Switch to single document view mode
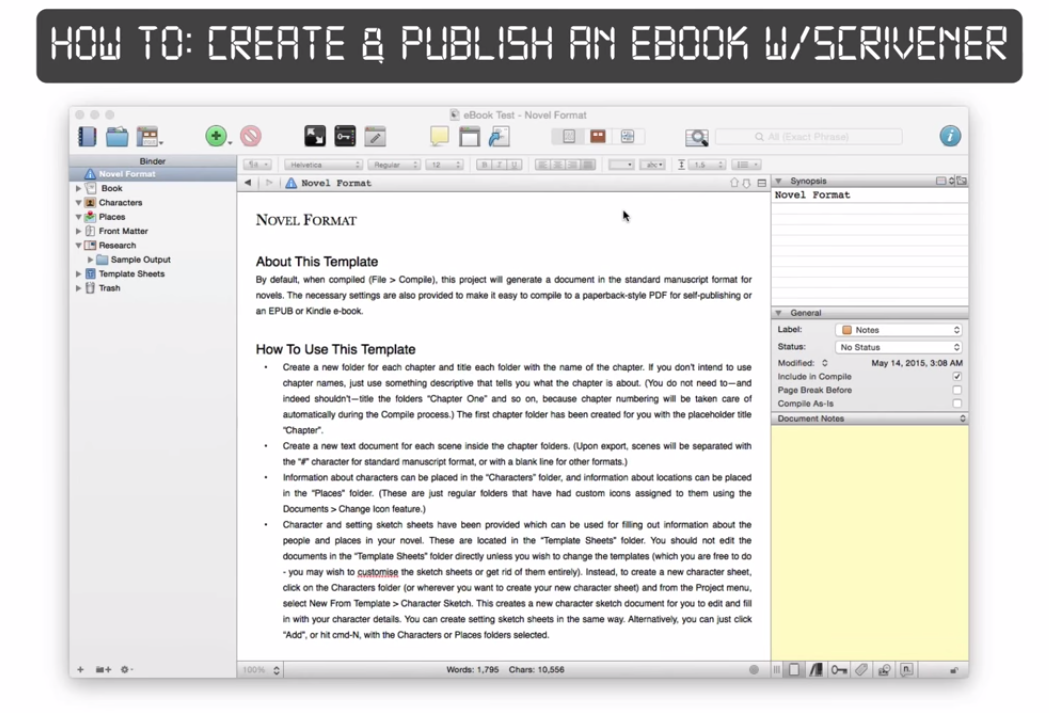1049x713 pixels. coord(569,136)
